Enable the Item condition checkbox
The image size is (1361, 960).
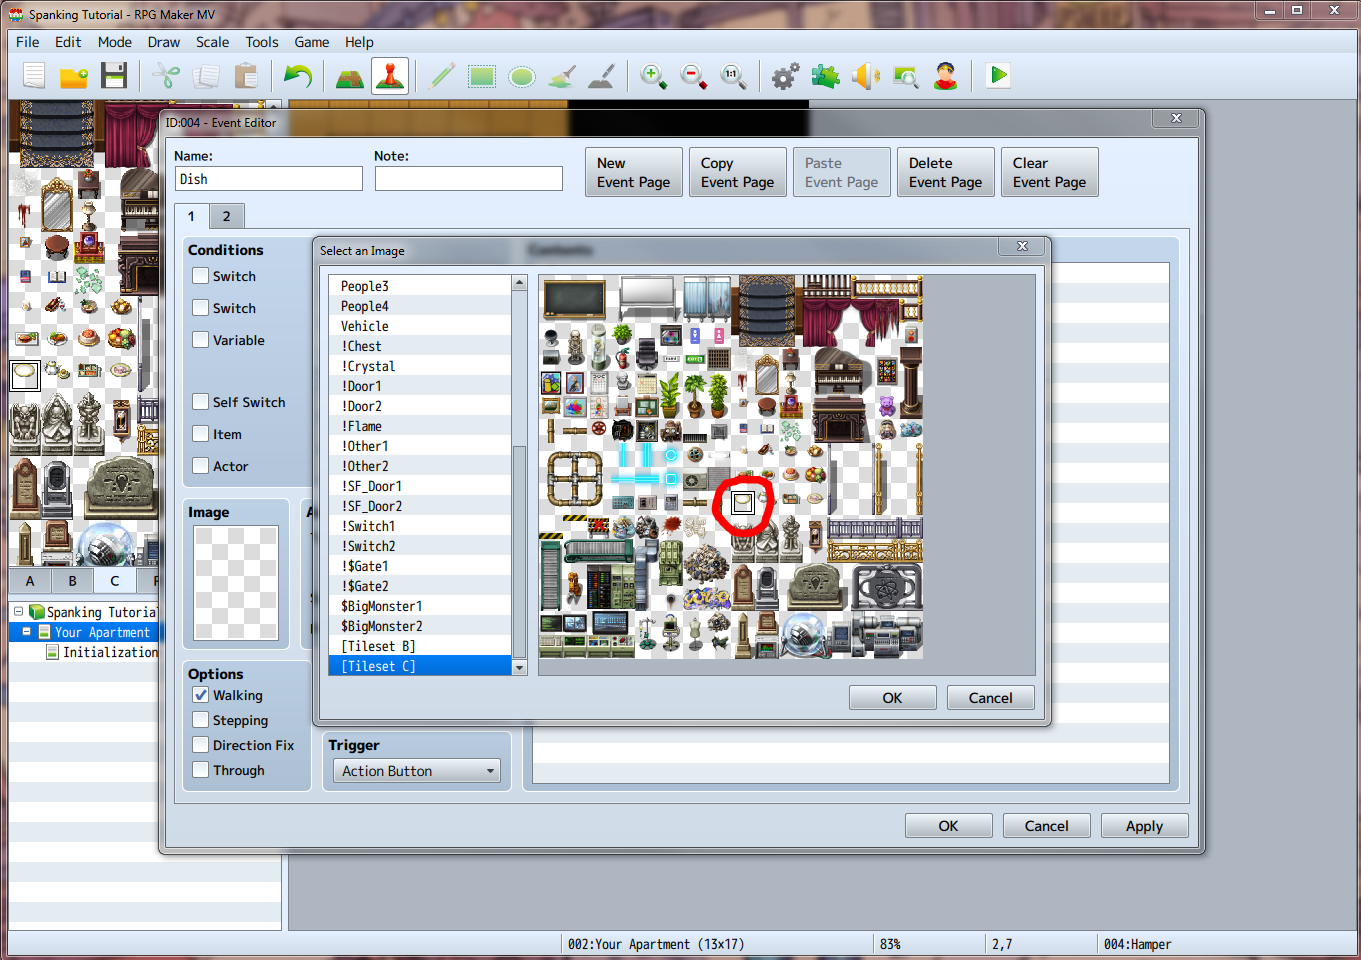tap(201, 434)
